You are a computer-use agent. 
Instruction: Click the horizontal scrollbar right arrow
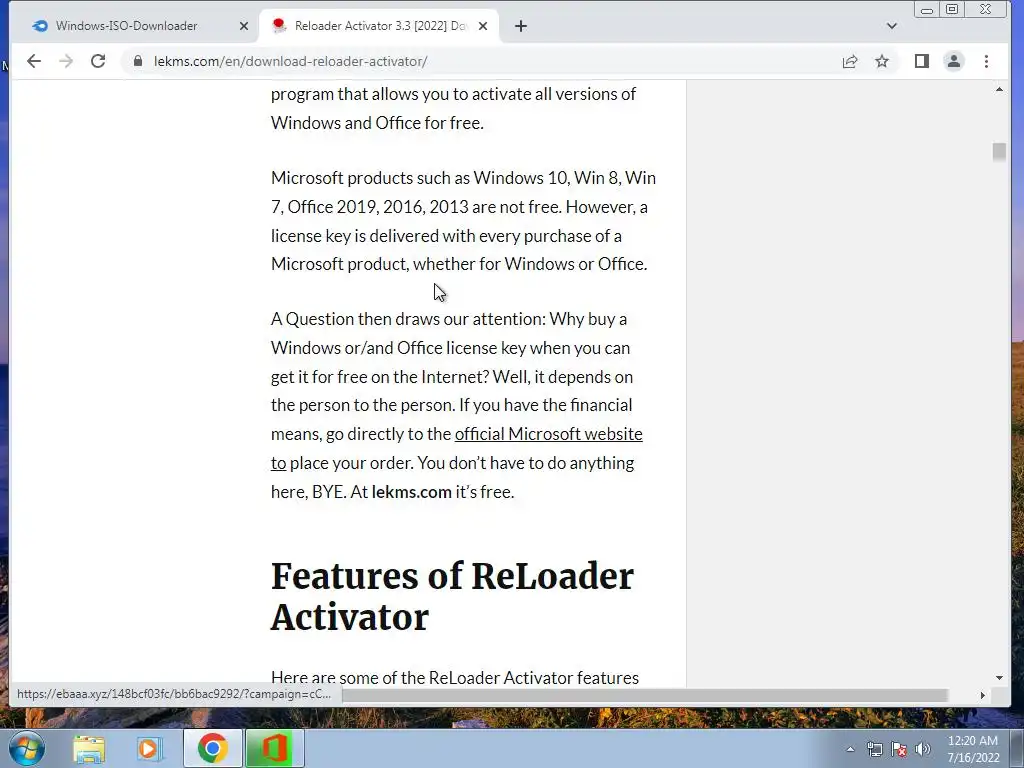(982, 696)
